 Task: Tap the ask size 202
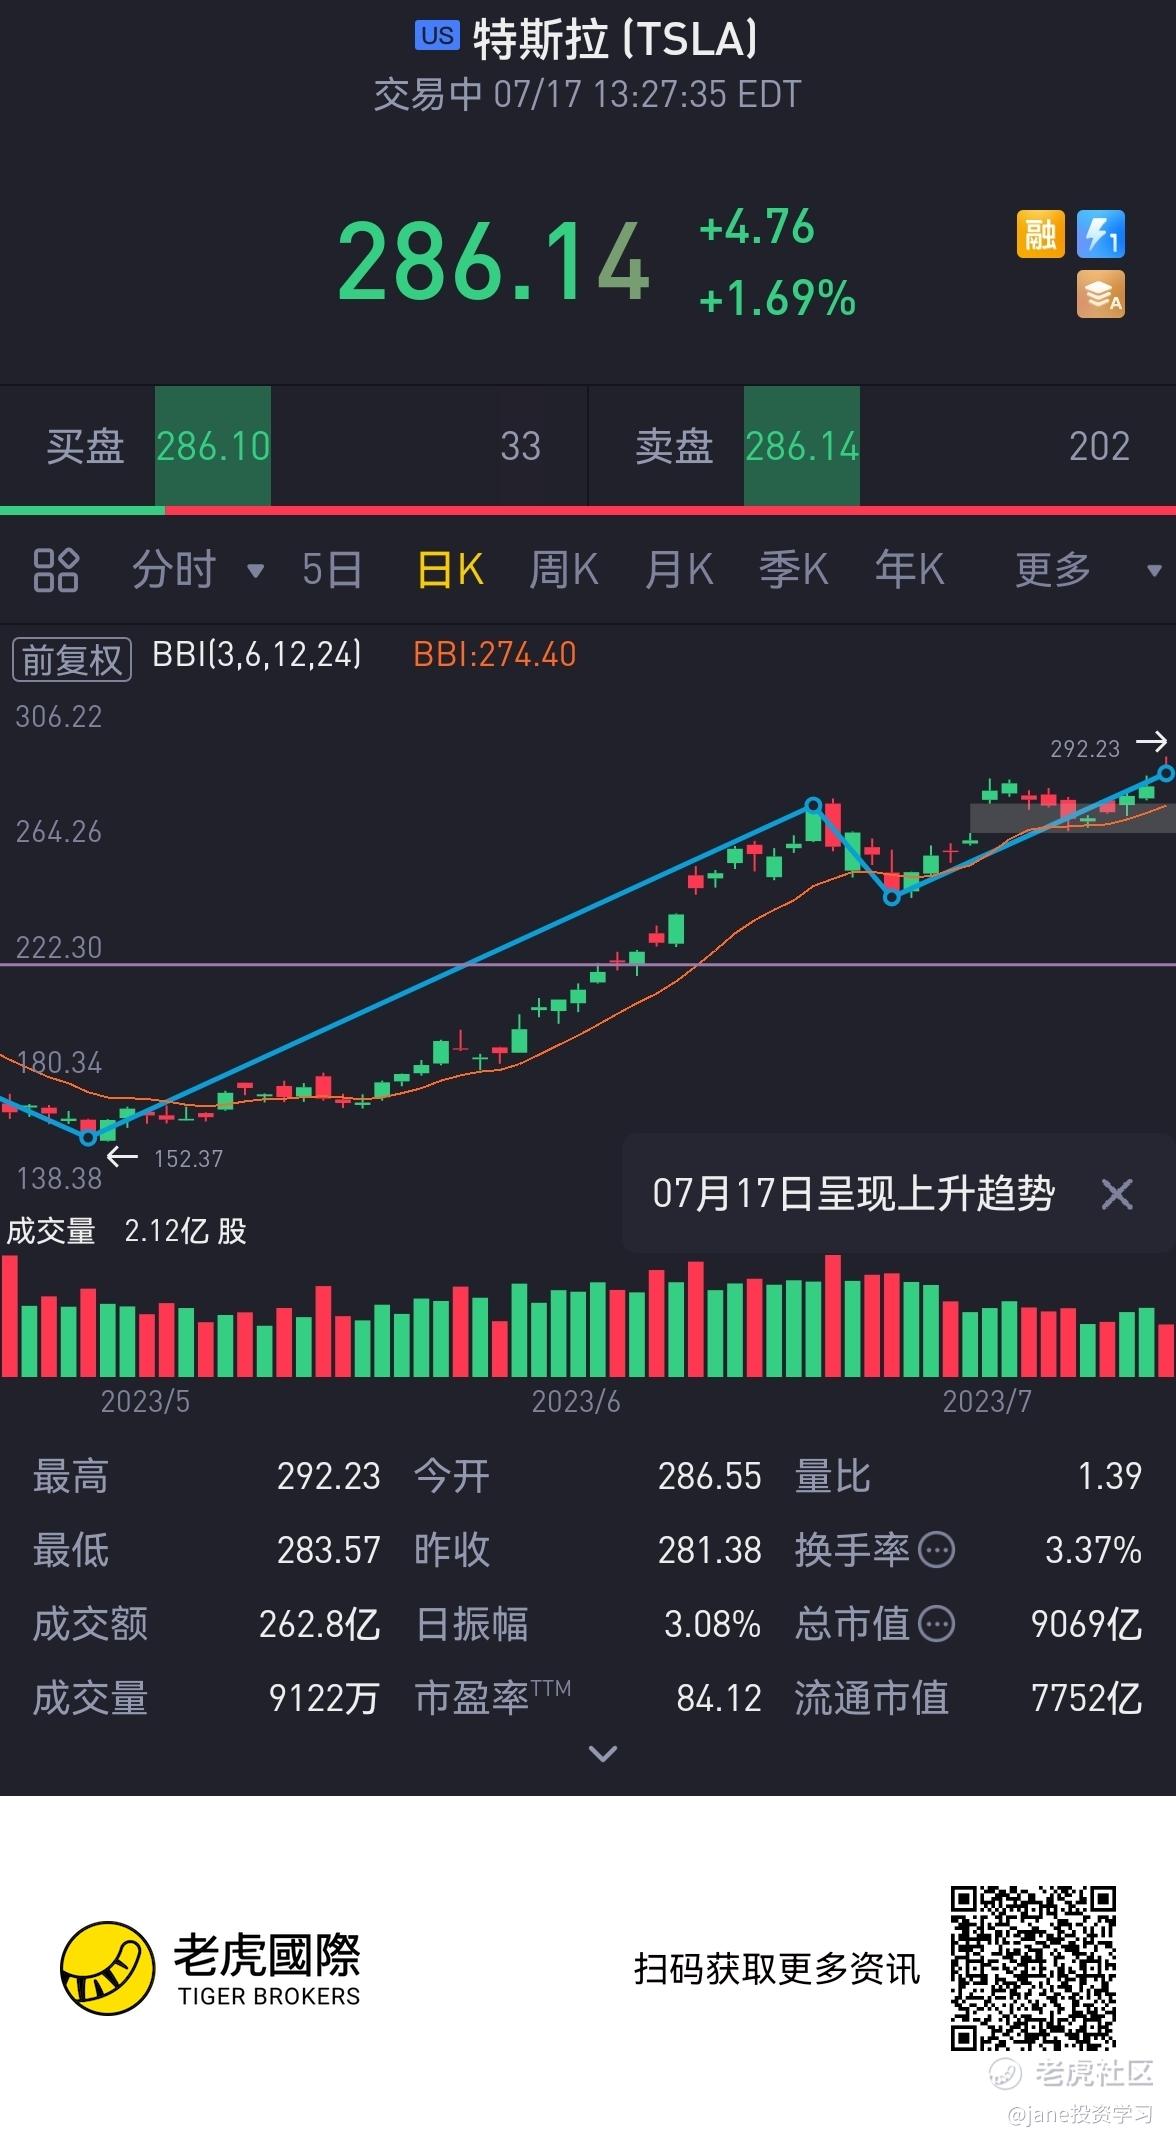pos(1100,446)
